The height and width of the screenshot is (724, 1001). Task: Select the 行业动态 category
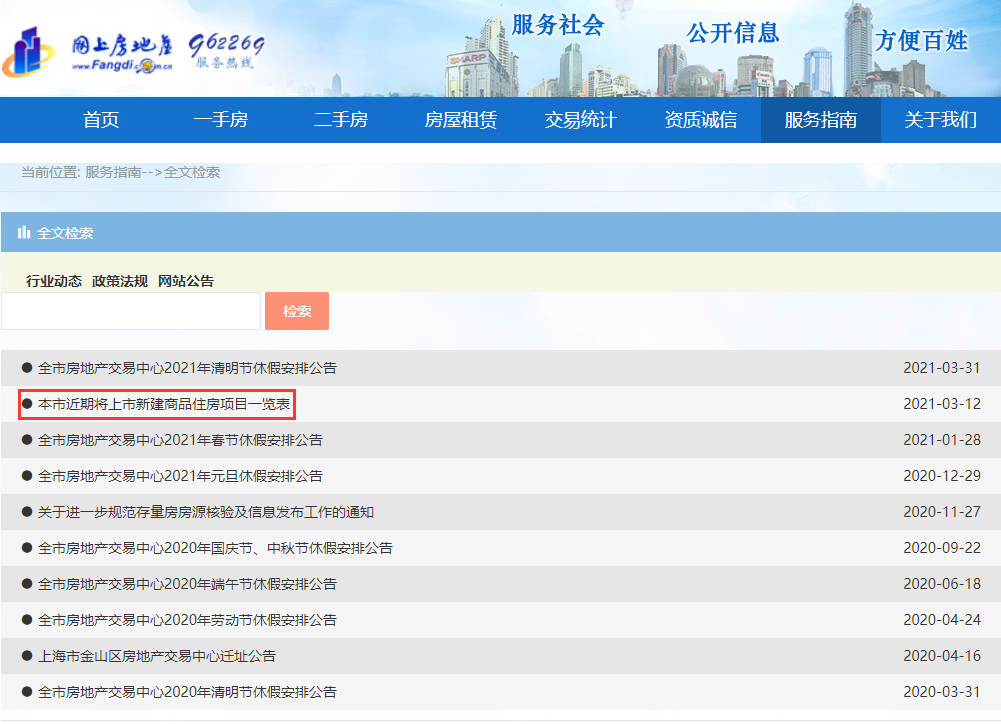pos(54,281)
